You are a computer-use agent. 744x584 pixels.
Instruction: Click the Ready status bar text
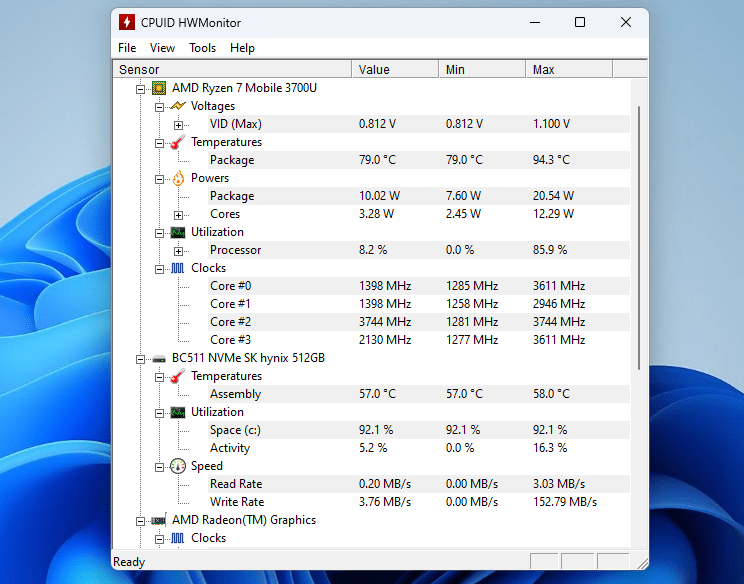point(129,562)
